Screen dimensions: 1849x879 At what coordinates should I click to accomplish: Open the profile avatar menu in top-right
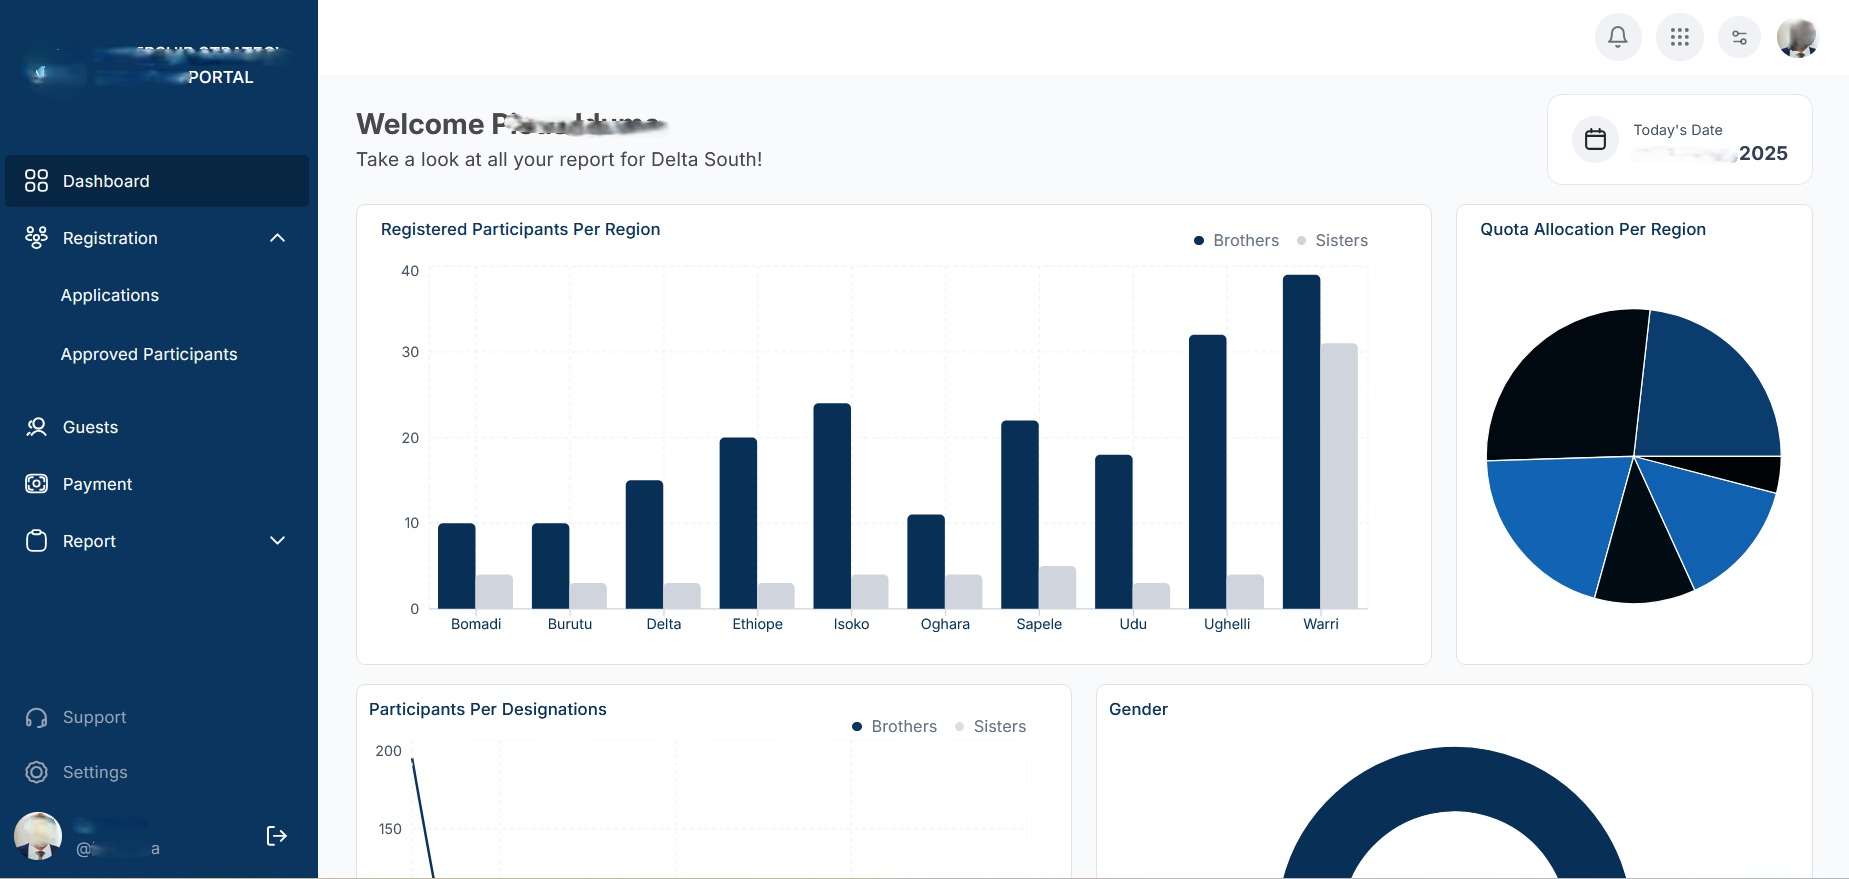pos(1796,38)
